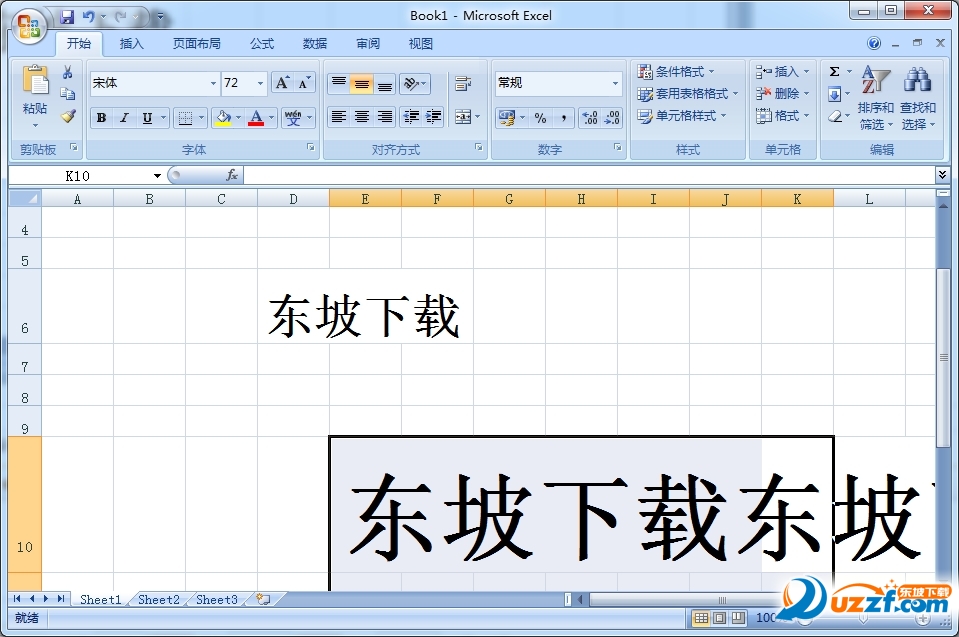This screenshot has width=959, height=637.
Task: Toggle italic formatting
Action: (x=124, y=117)
